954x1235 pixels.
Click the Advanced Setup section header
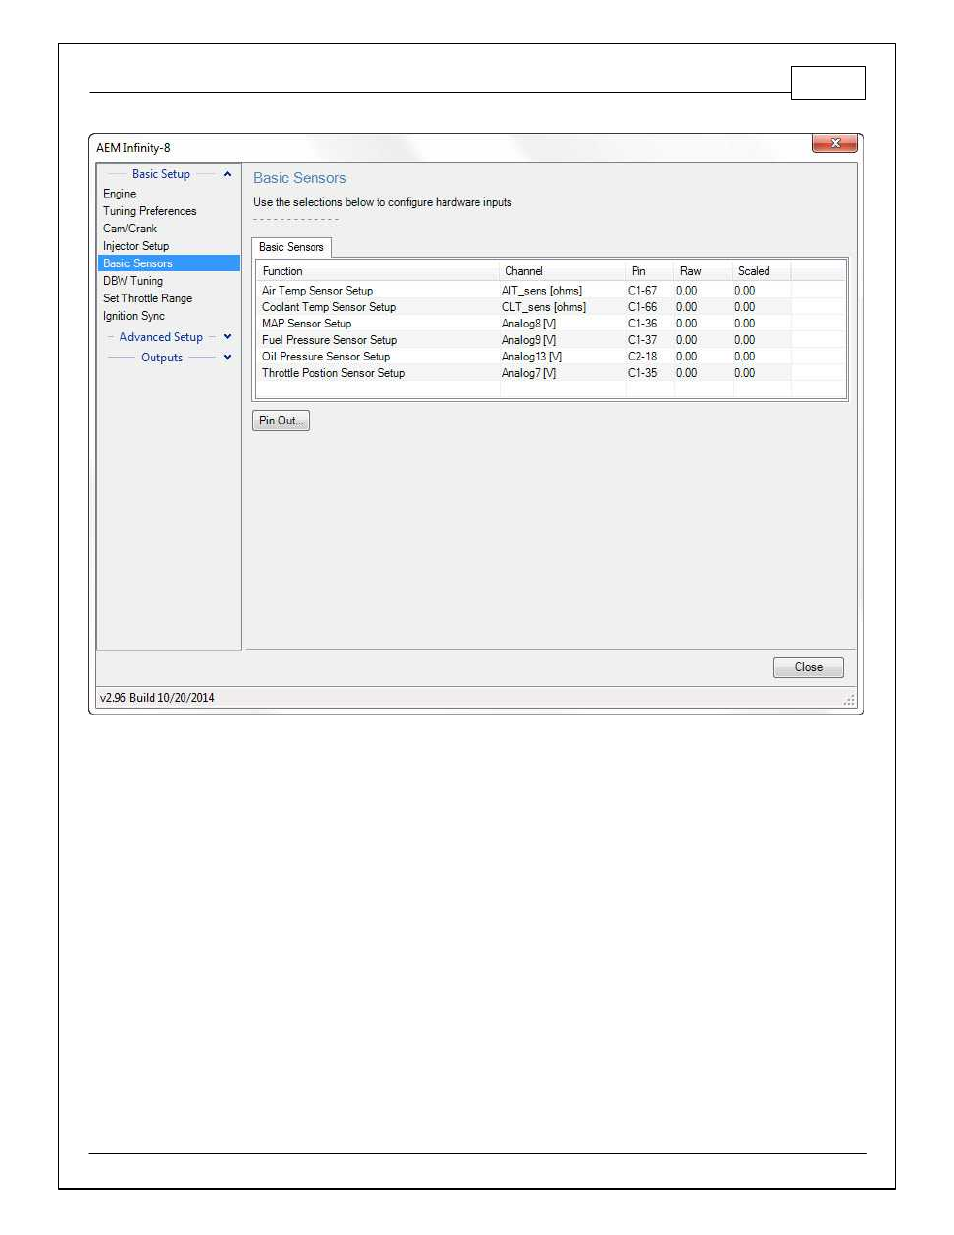point(161,337)
